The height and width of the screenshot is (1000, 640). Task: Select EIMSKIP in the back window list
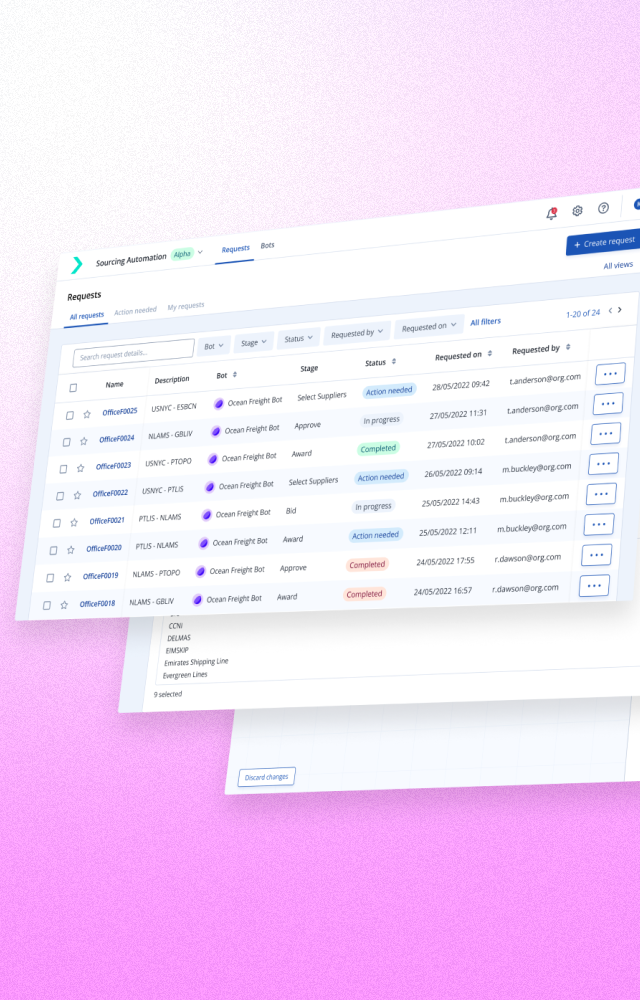pos(177,650)
